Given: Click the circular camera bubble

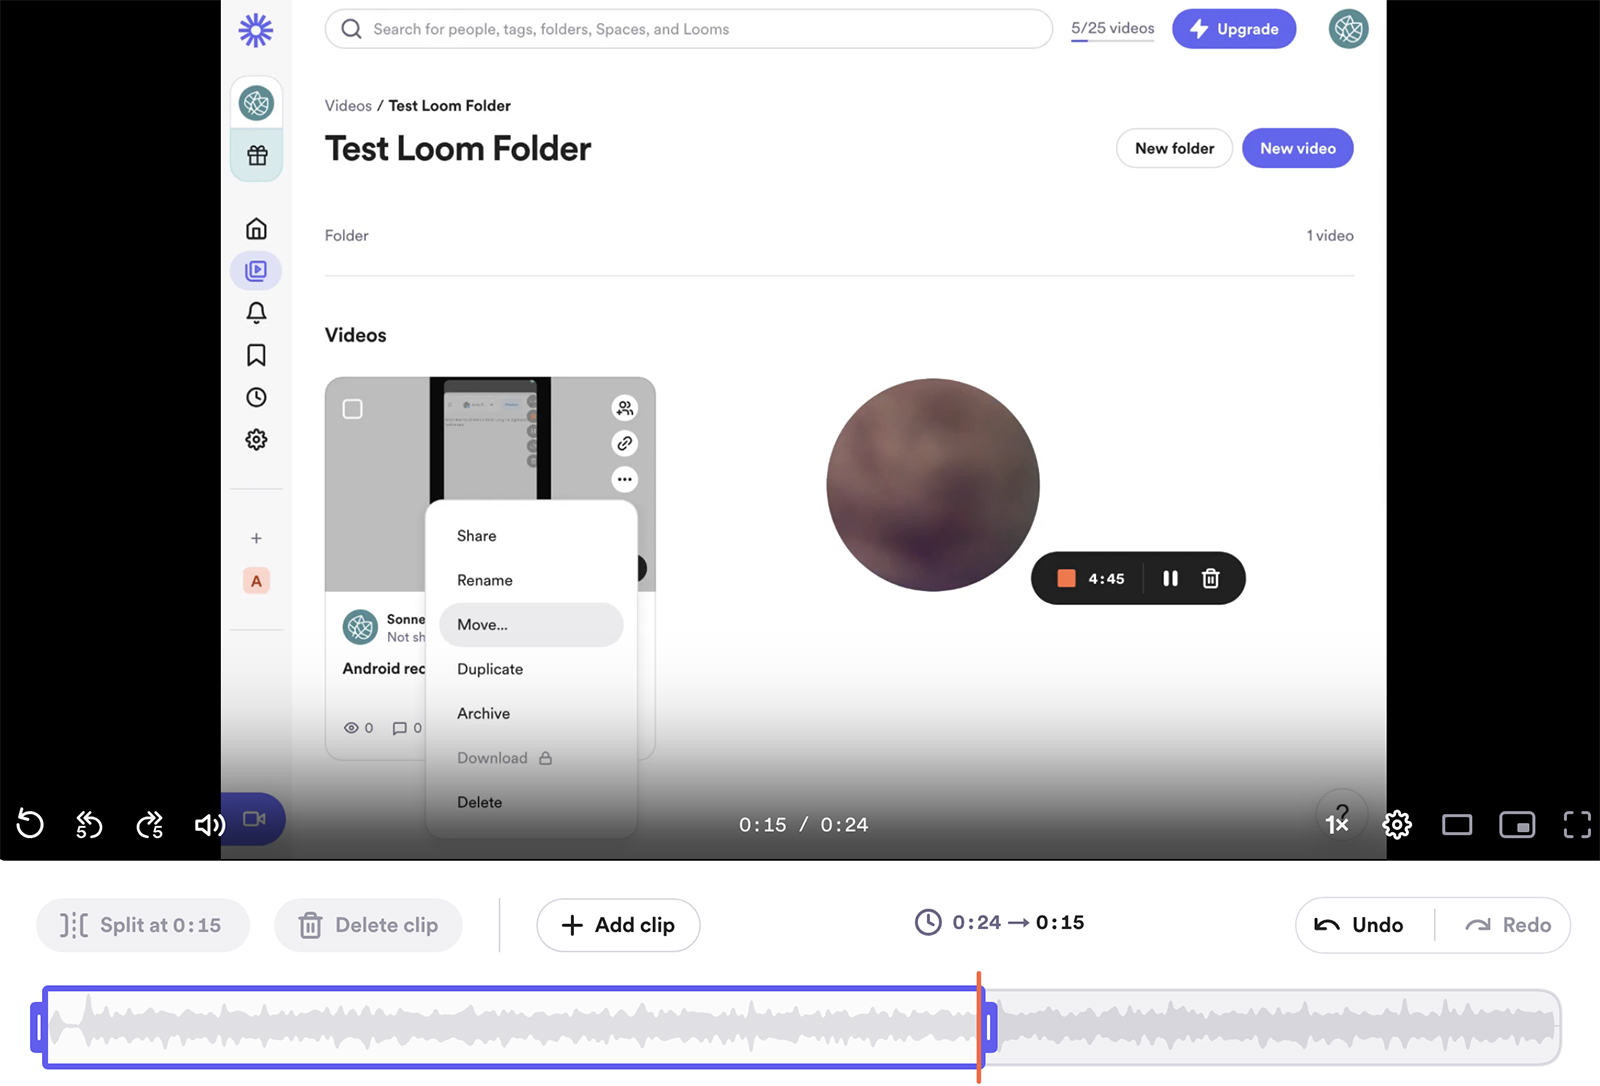Looking at the screenshot, I should tap(933, 485).
